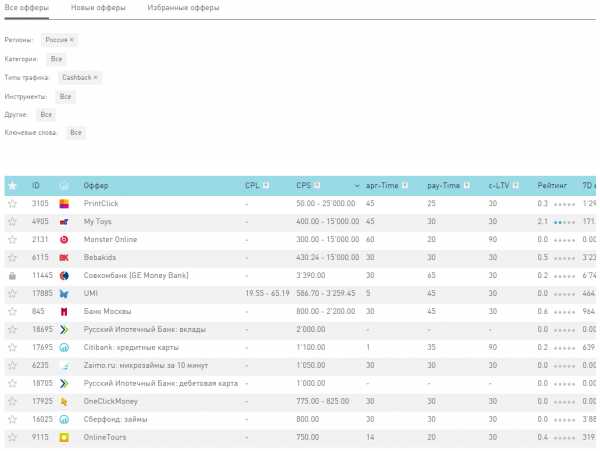Screen dimensions: 600x451
Task: Click the CPS column info icon
Action: pyautogui.click(x=317, y=186)
